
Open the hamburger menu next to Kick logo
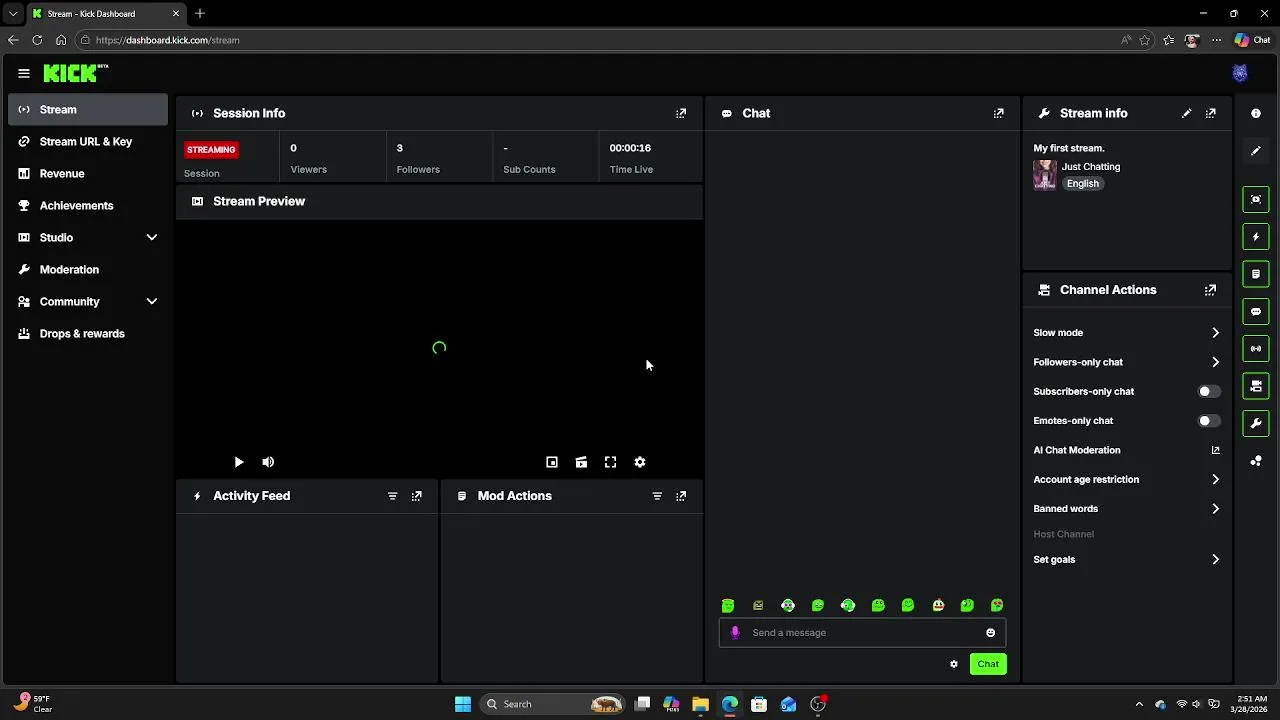tap(24, 73)
